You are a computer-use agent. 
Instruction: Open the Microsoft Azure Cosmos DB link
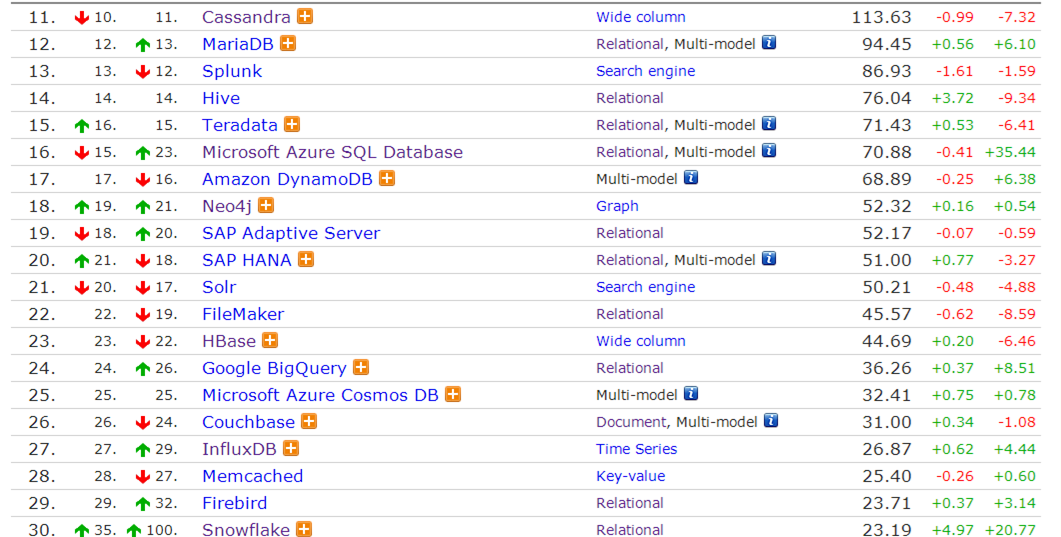click(320, 396)
